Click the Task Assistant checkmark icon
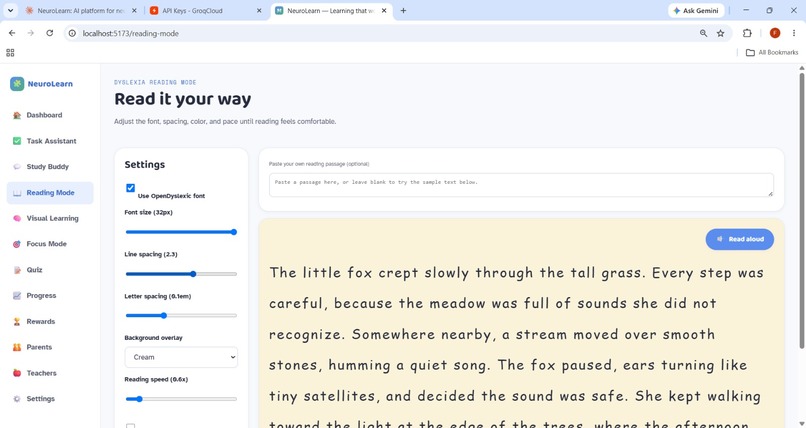806x428 pixels. (17, 141)
